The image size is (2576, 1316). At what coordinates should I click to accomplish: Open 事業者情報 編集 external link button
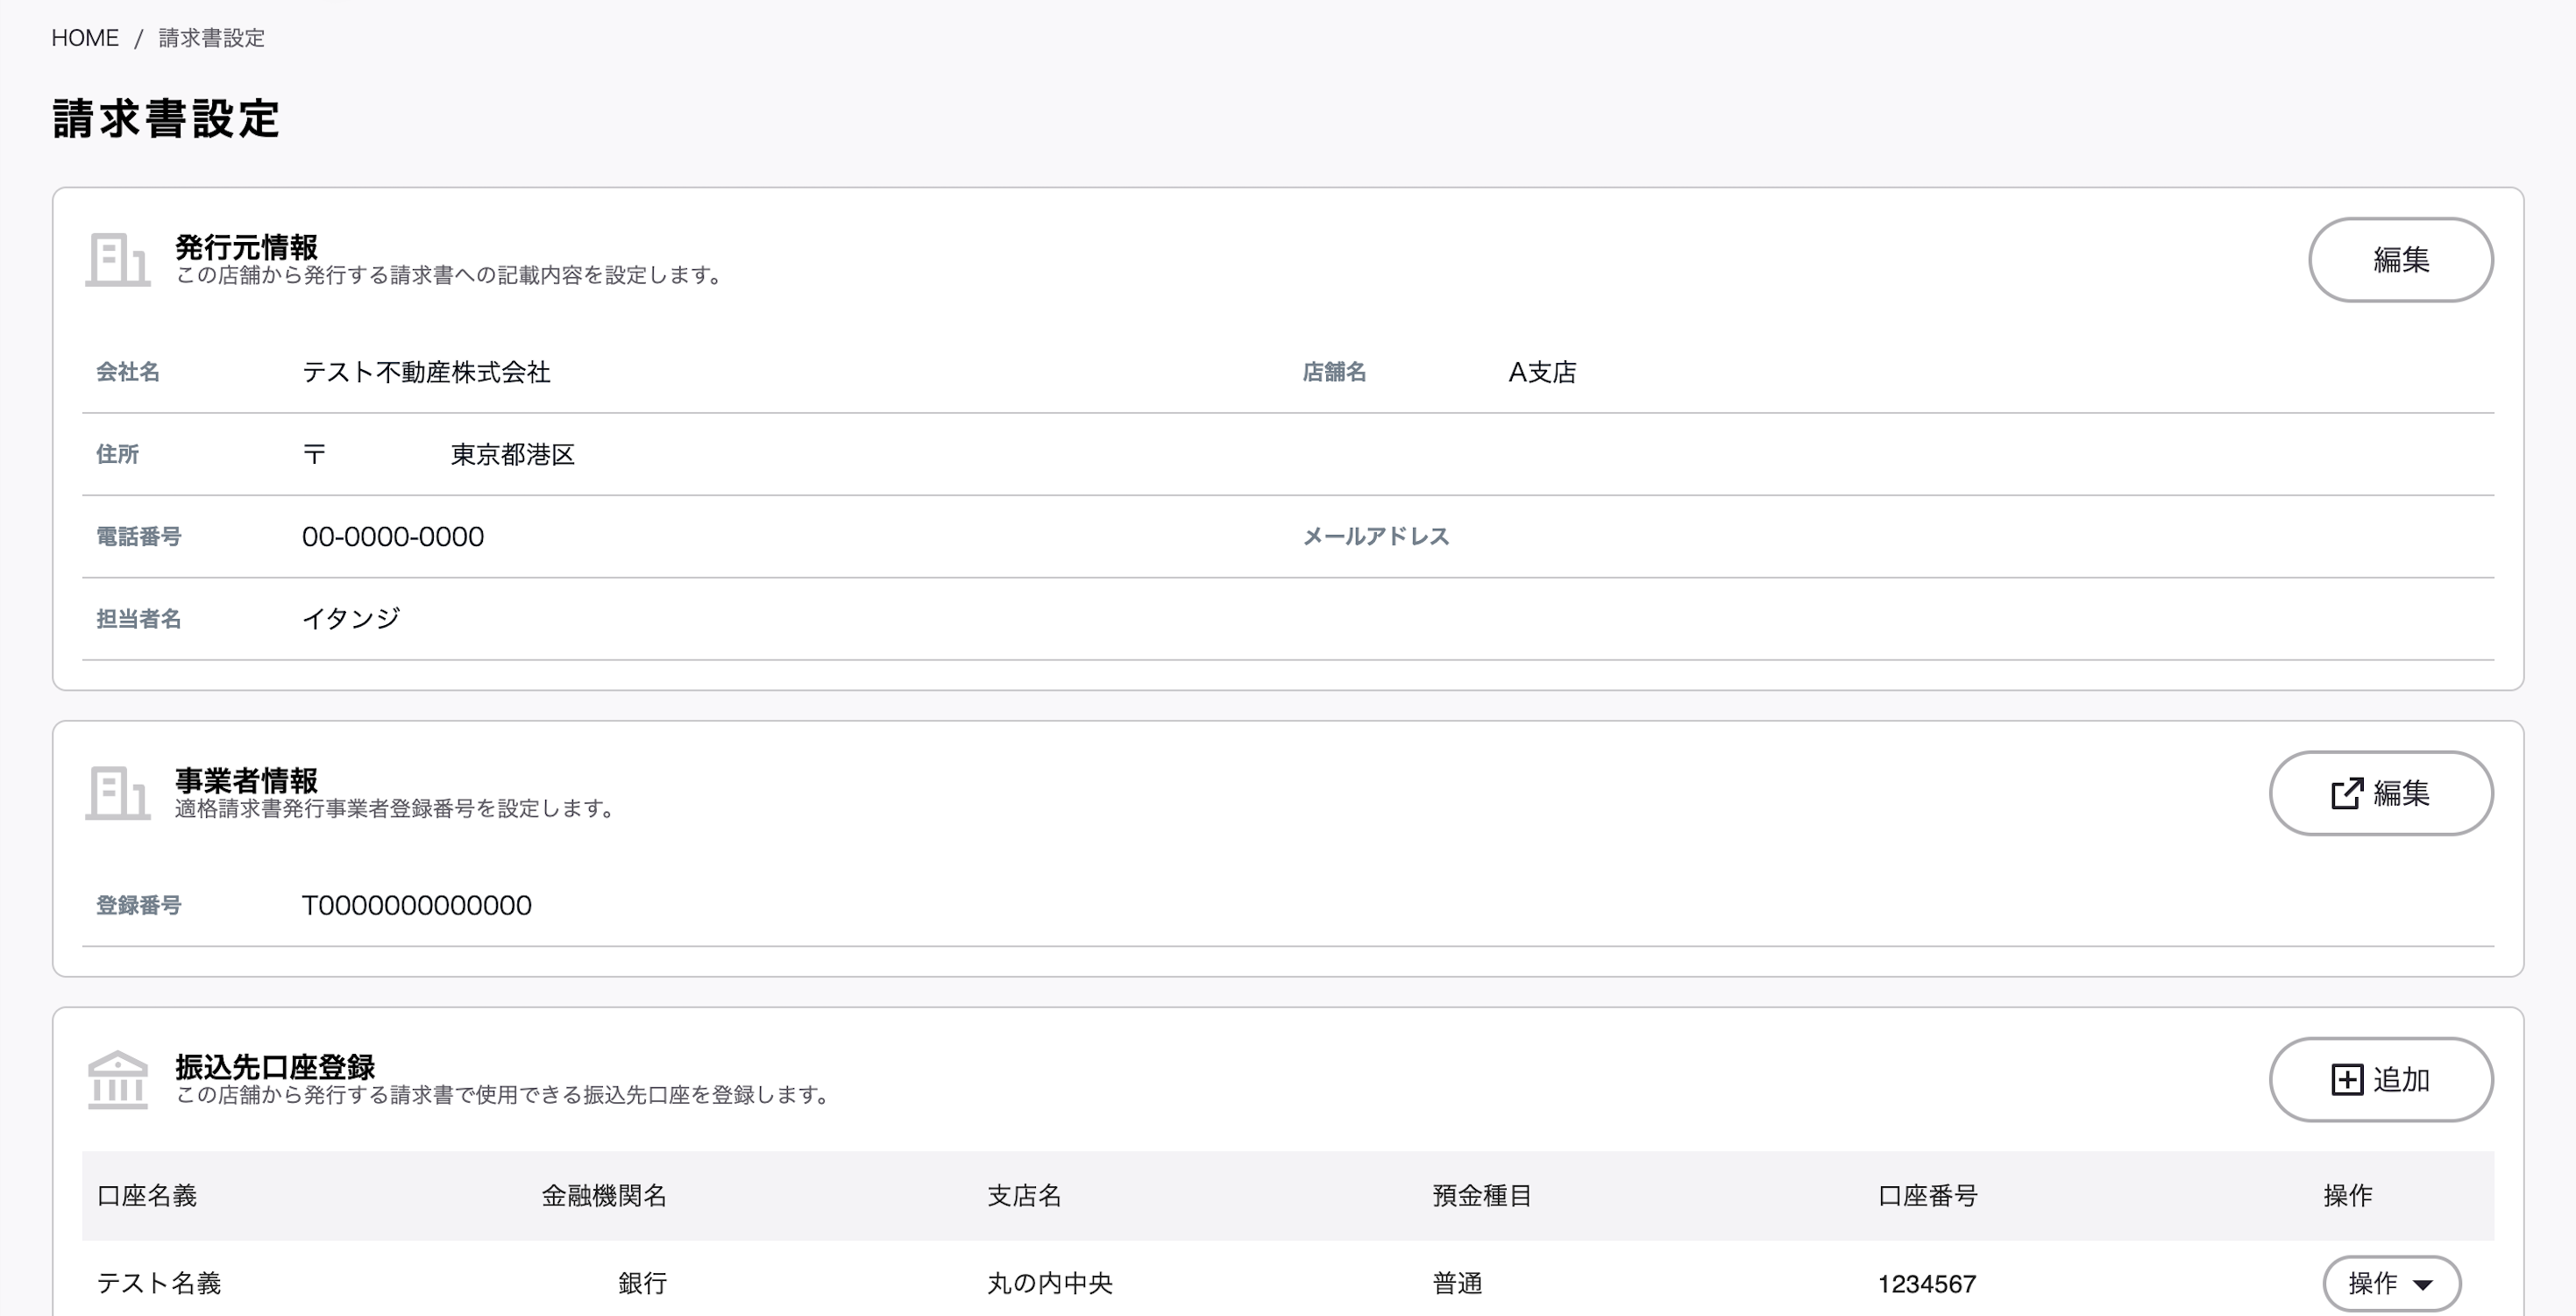point(2381,793)
